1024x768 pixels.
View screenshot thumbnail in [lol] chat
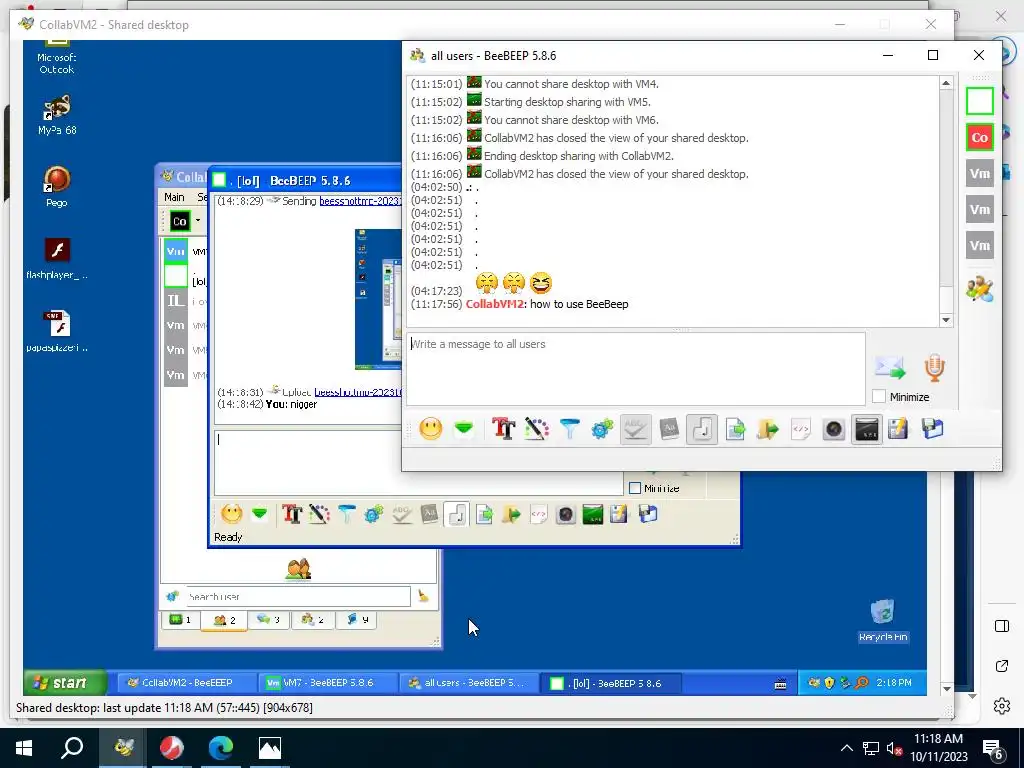[378, 299]
